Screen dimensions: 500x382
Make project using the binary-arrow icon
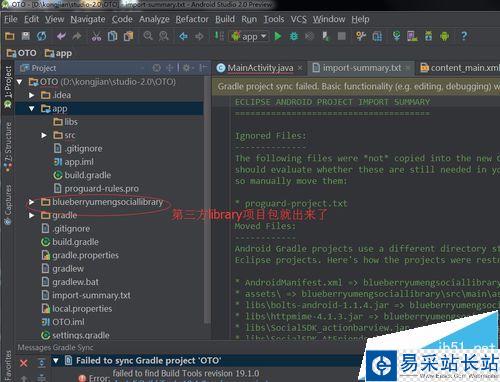219,36
